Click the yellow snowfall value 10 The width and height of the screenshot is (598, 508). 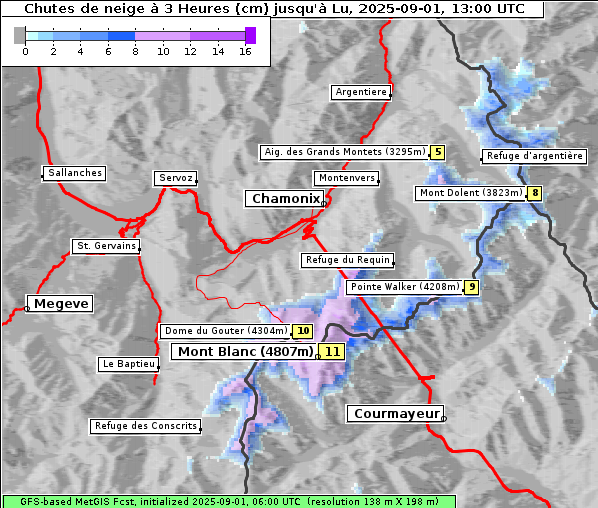click(x=303, y=331)
